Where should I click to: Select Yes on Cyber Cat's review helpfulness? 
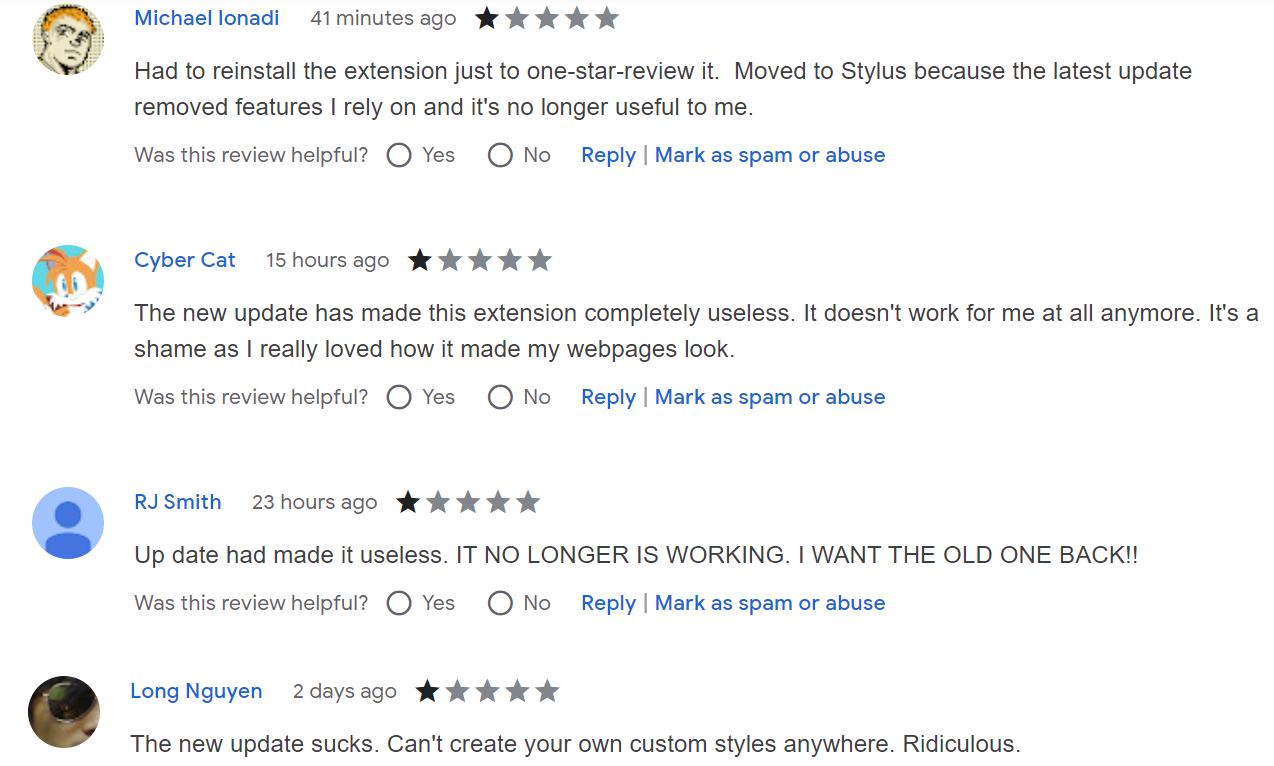click(399, 397)
